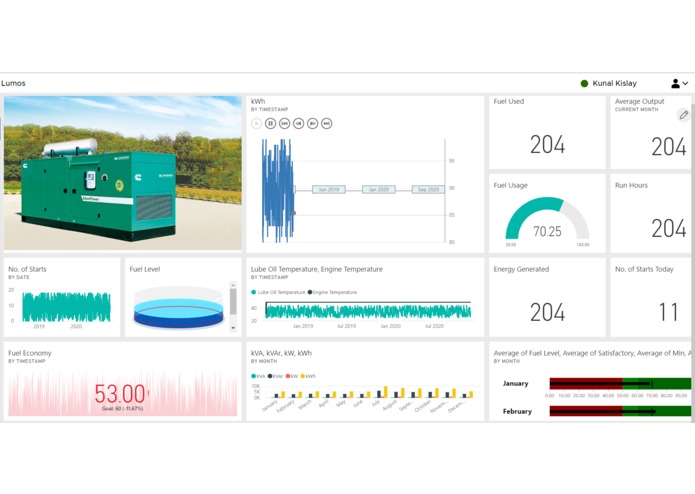This screenshot has height=494, width=695.
Task: Click the Fuel Level cylinder gauge
Action: click(179, 307)
